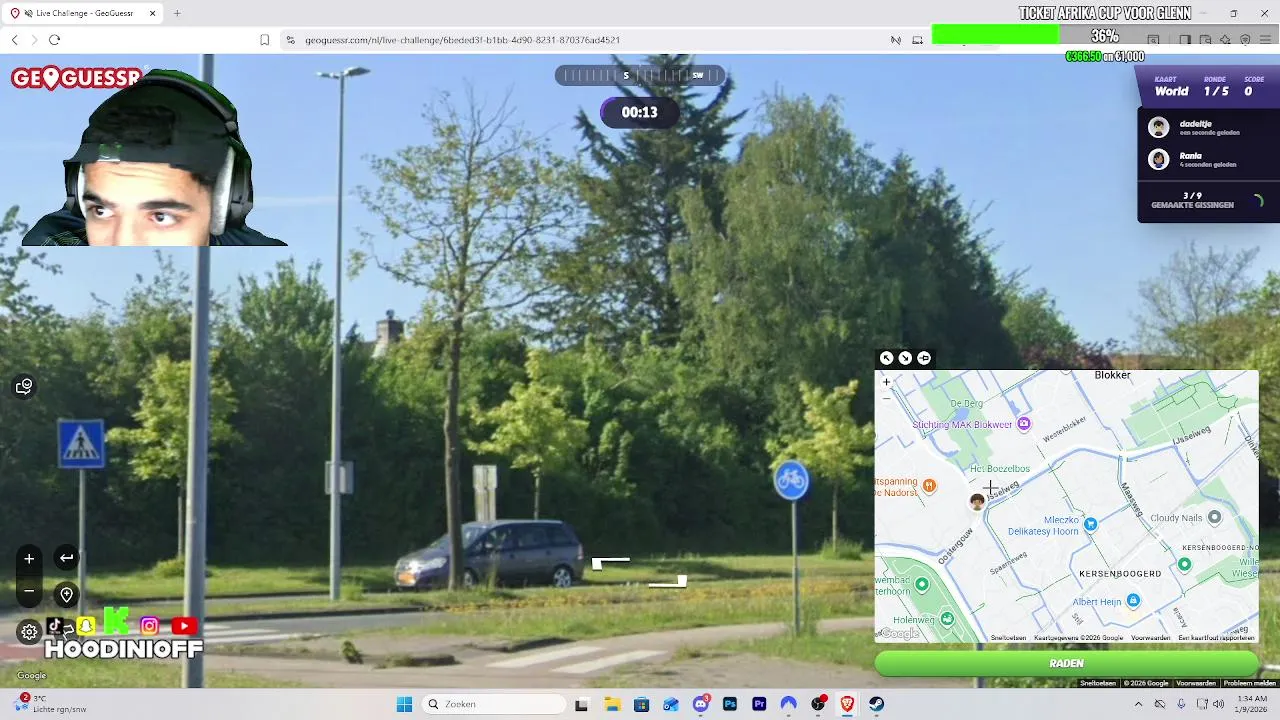The image size is (1280, 720).
Task: Open the game settings gear
Action: click(29, 631)
